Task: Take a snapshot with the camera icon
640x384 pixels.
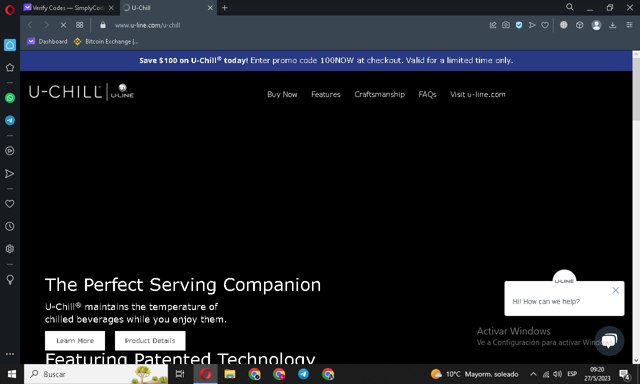Action: 506,25
